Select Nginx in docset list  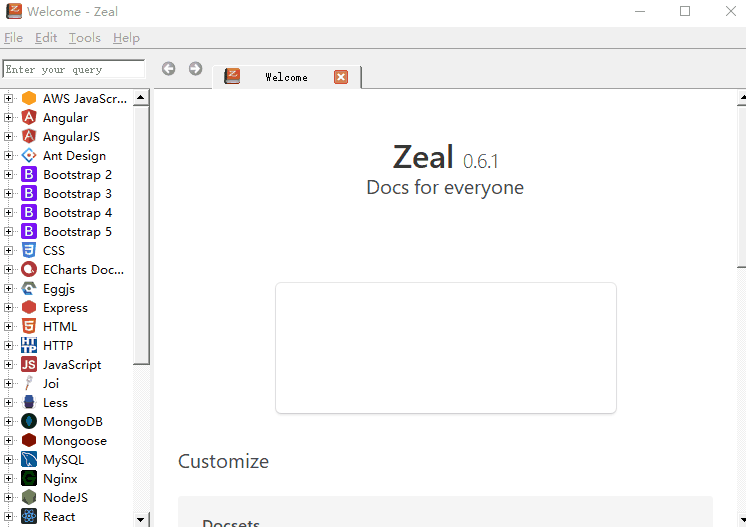point(60,478)
